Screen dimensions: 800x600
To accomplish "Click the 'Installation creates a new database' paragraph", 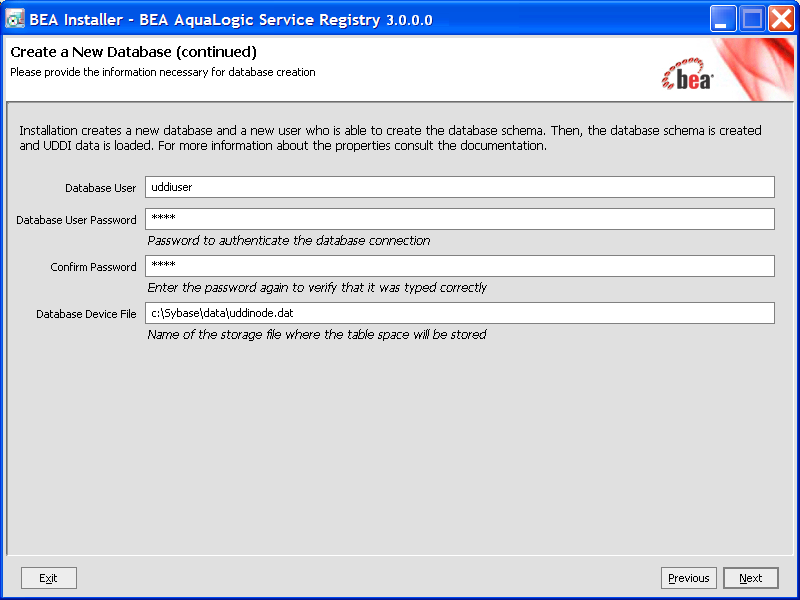I will point(390,138).
